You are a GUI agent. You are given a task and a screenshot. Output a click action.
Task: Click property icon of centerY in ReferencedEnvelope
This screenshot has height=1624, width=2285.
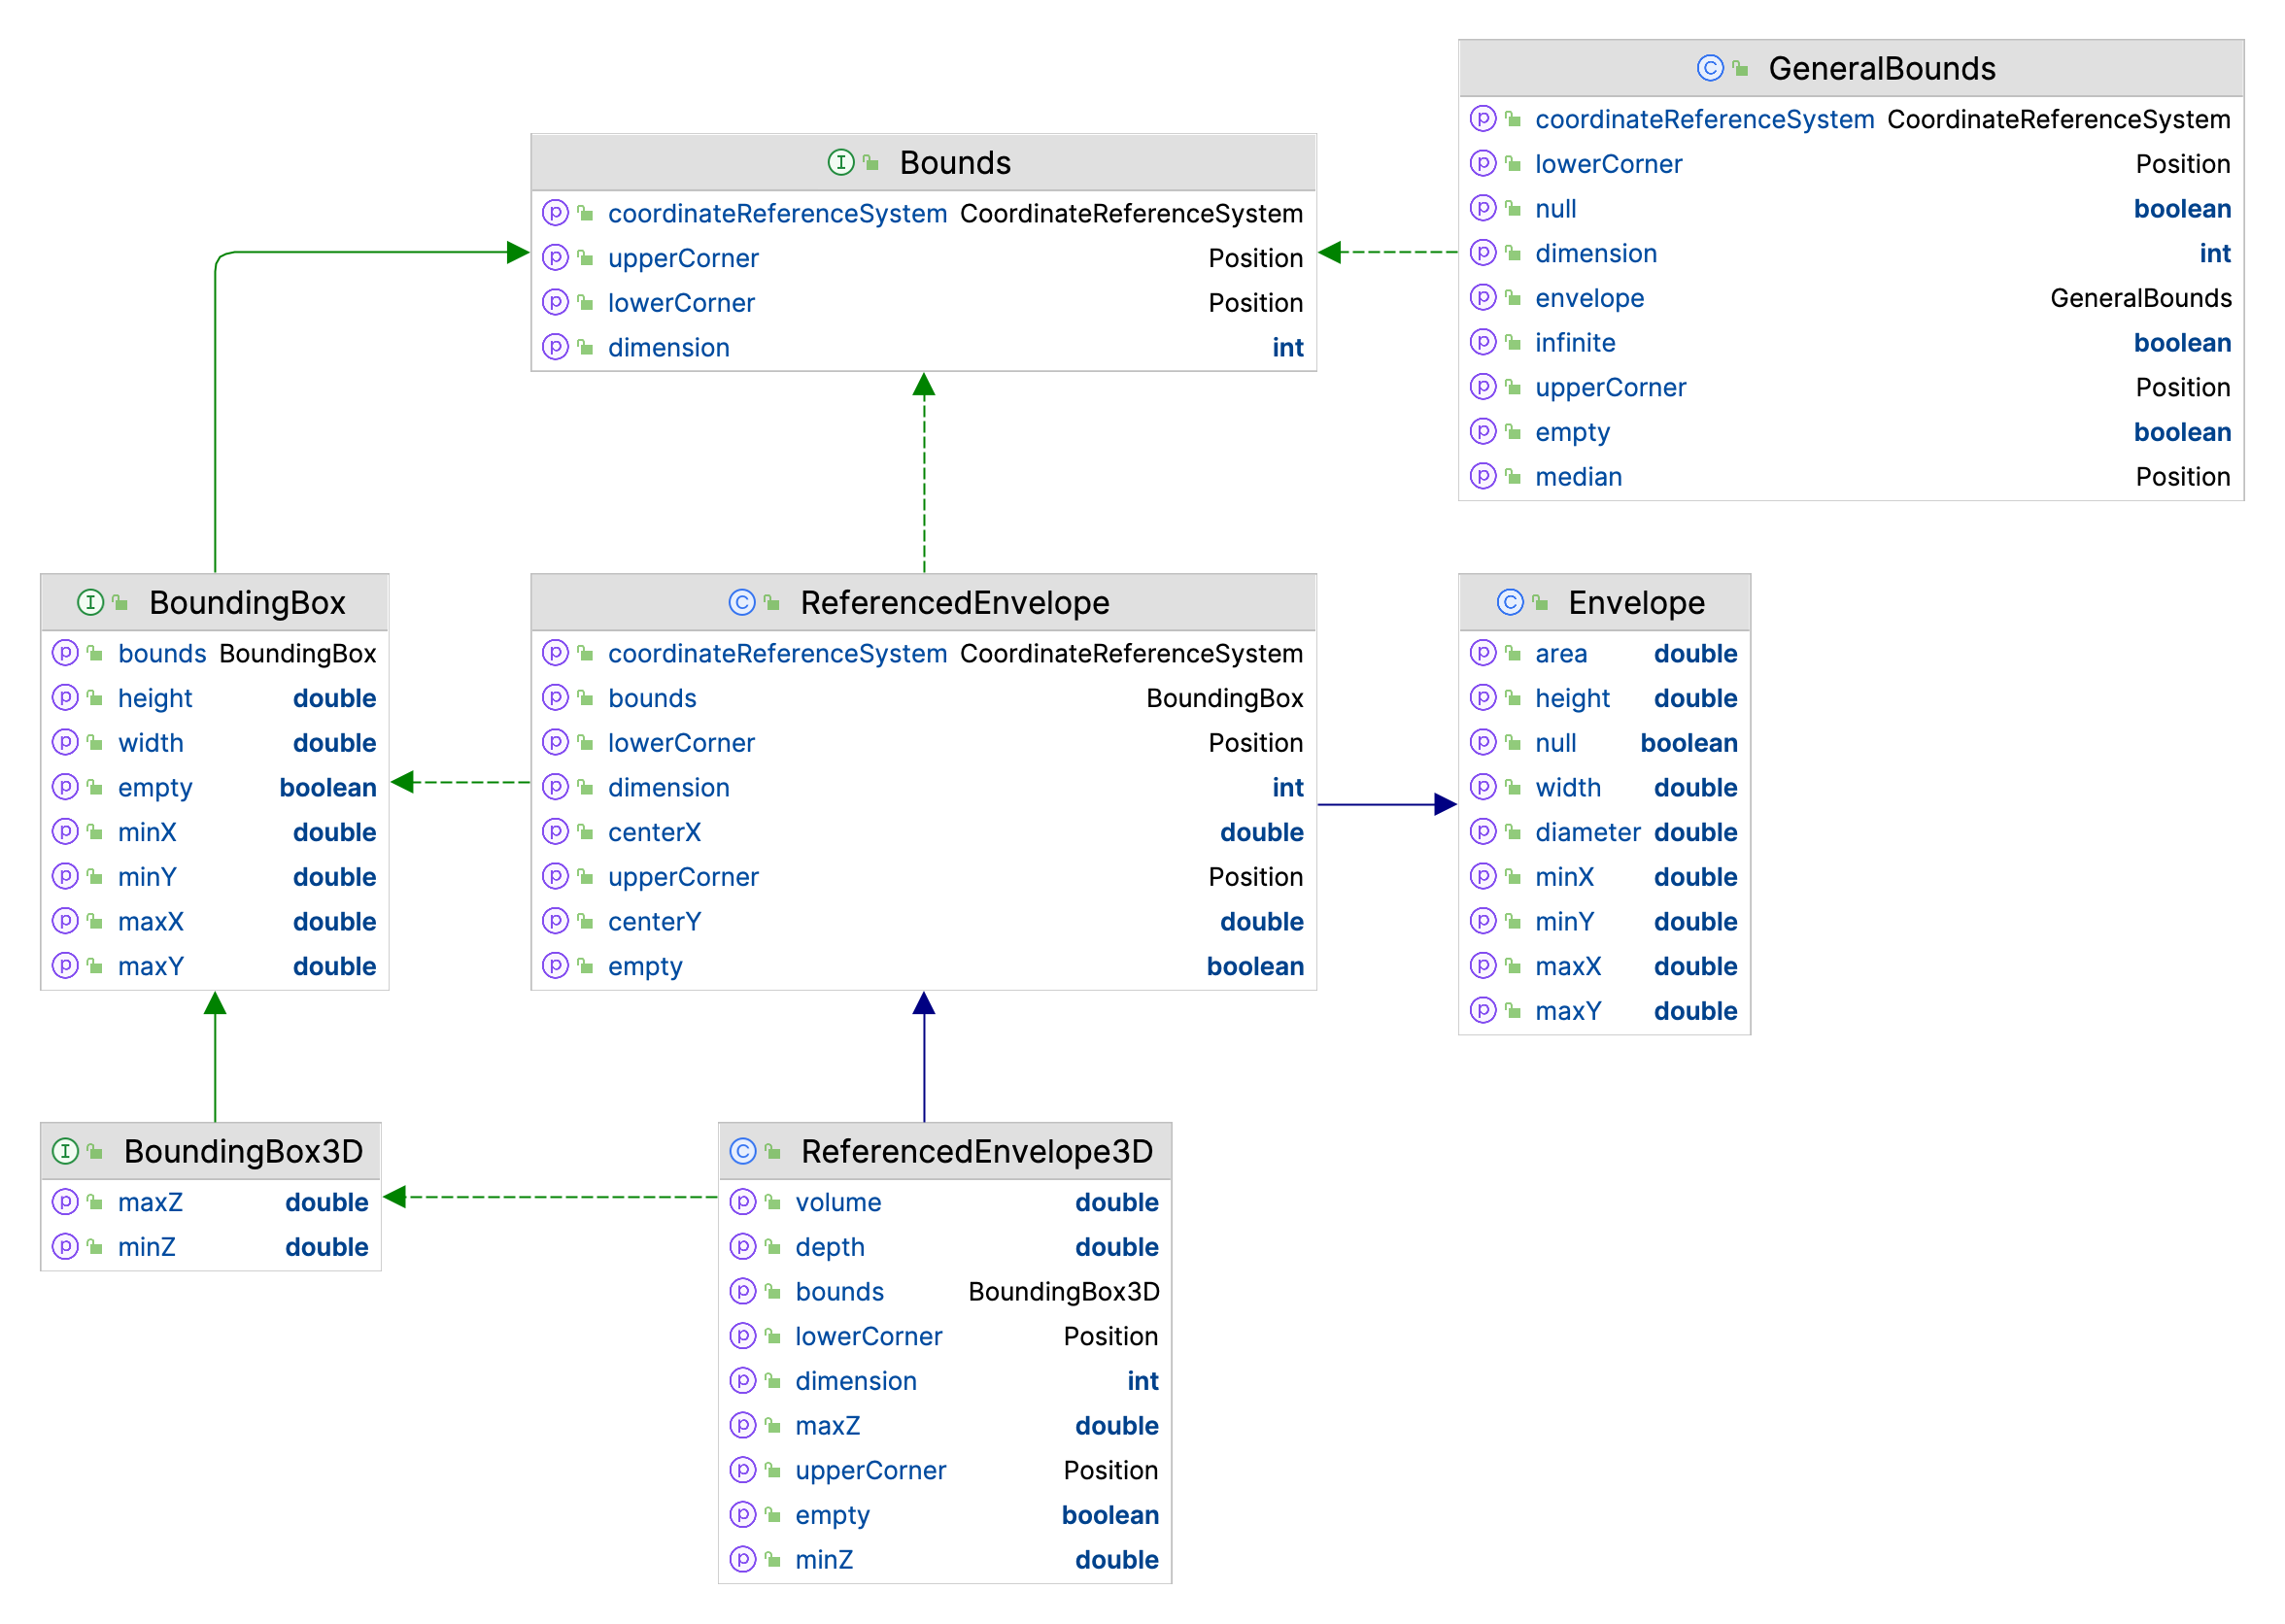[x=555, y=921]
